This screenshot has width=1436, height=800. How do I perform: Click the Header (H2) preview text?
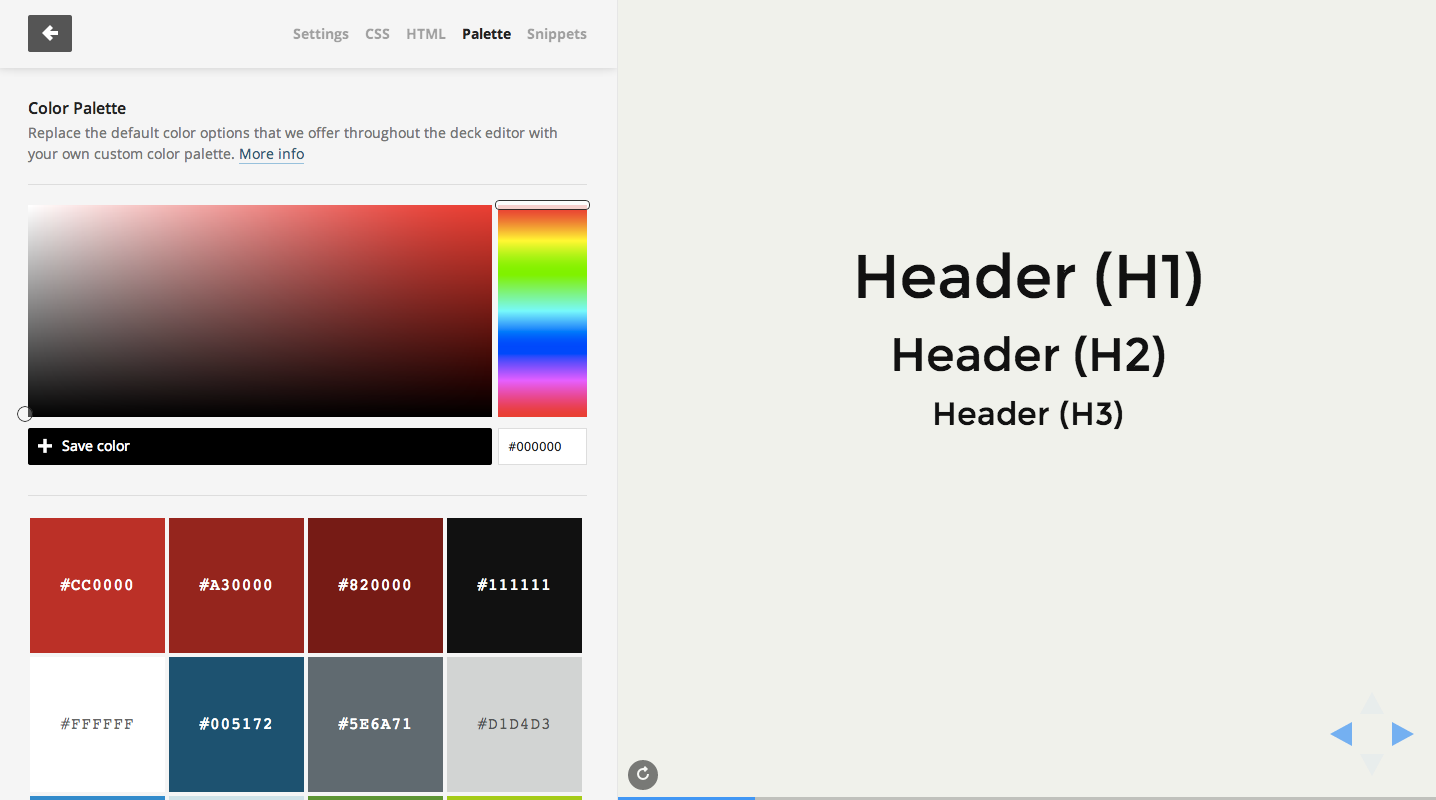[x=1029, y=355]
